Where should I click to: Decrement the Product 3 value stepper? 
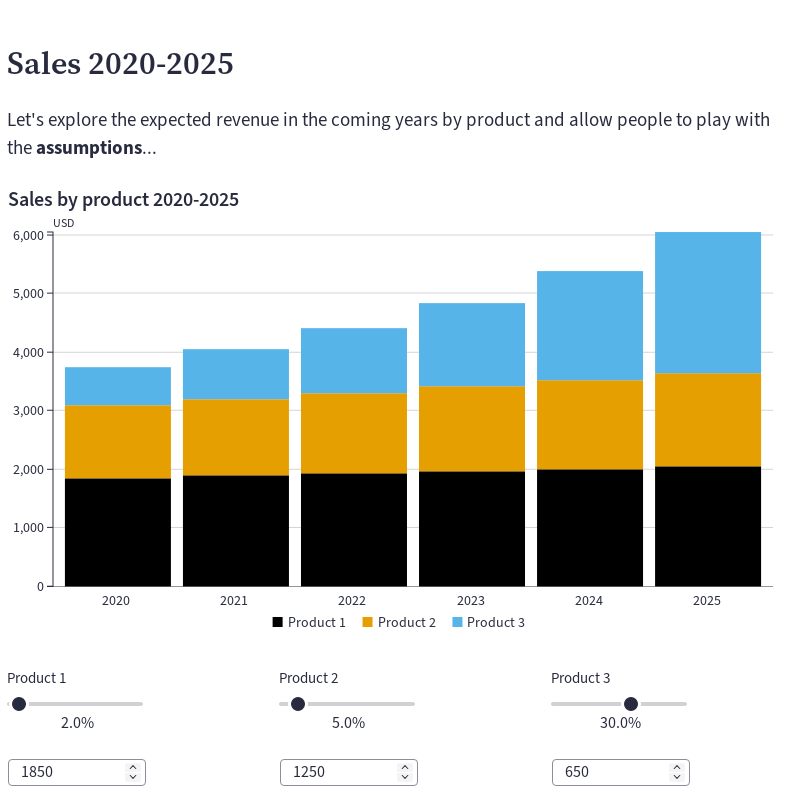tap(676, 778)
